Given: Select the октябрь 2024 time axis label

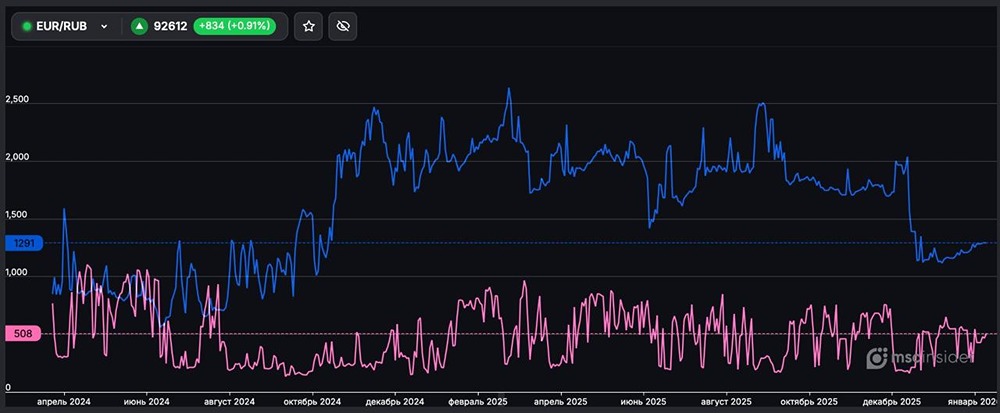Looking at the screenshot, I should pyautogui.click(x=313, y=401).
